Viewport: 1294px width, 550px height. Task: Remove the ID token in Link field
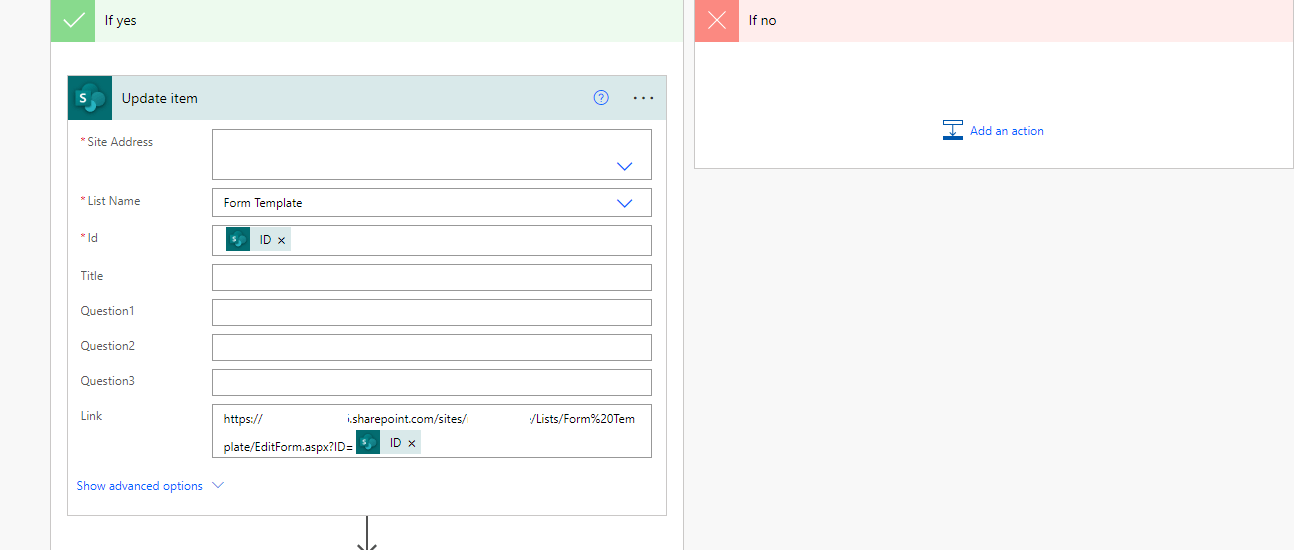411,443
